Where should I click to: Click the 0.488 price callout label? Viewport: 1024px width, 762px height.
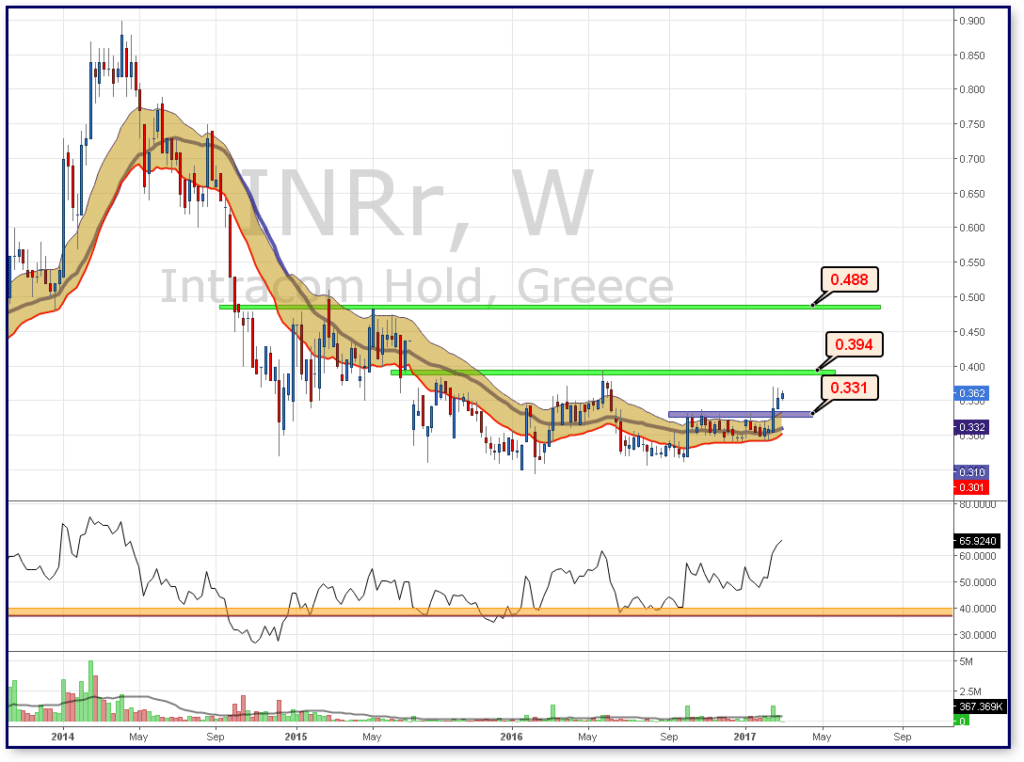[849, 279]
